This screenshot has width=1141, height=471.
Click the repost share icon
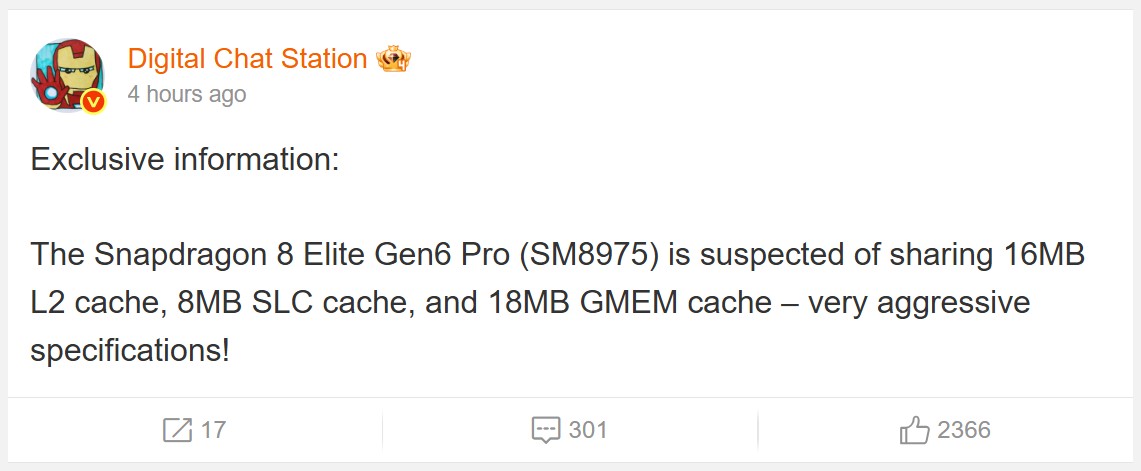177,431
